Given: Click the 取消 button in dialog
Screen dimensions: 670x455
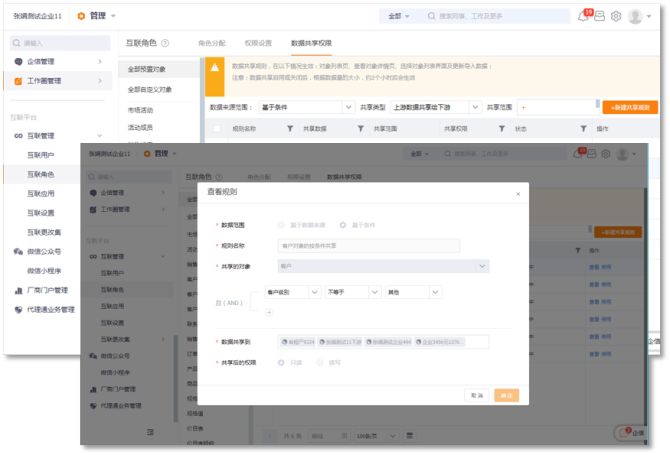Looking at the screenshot, I should (476, 396).
